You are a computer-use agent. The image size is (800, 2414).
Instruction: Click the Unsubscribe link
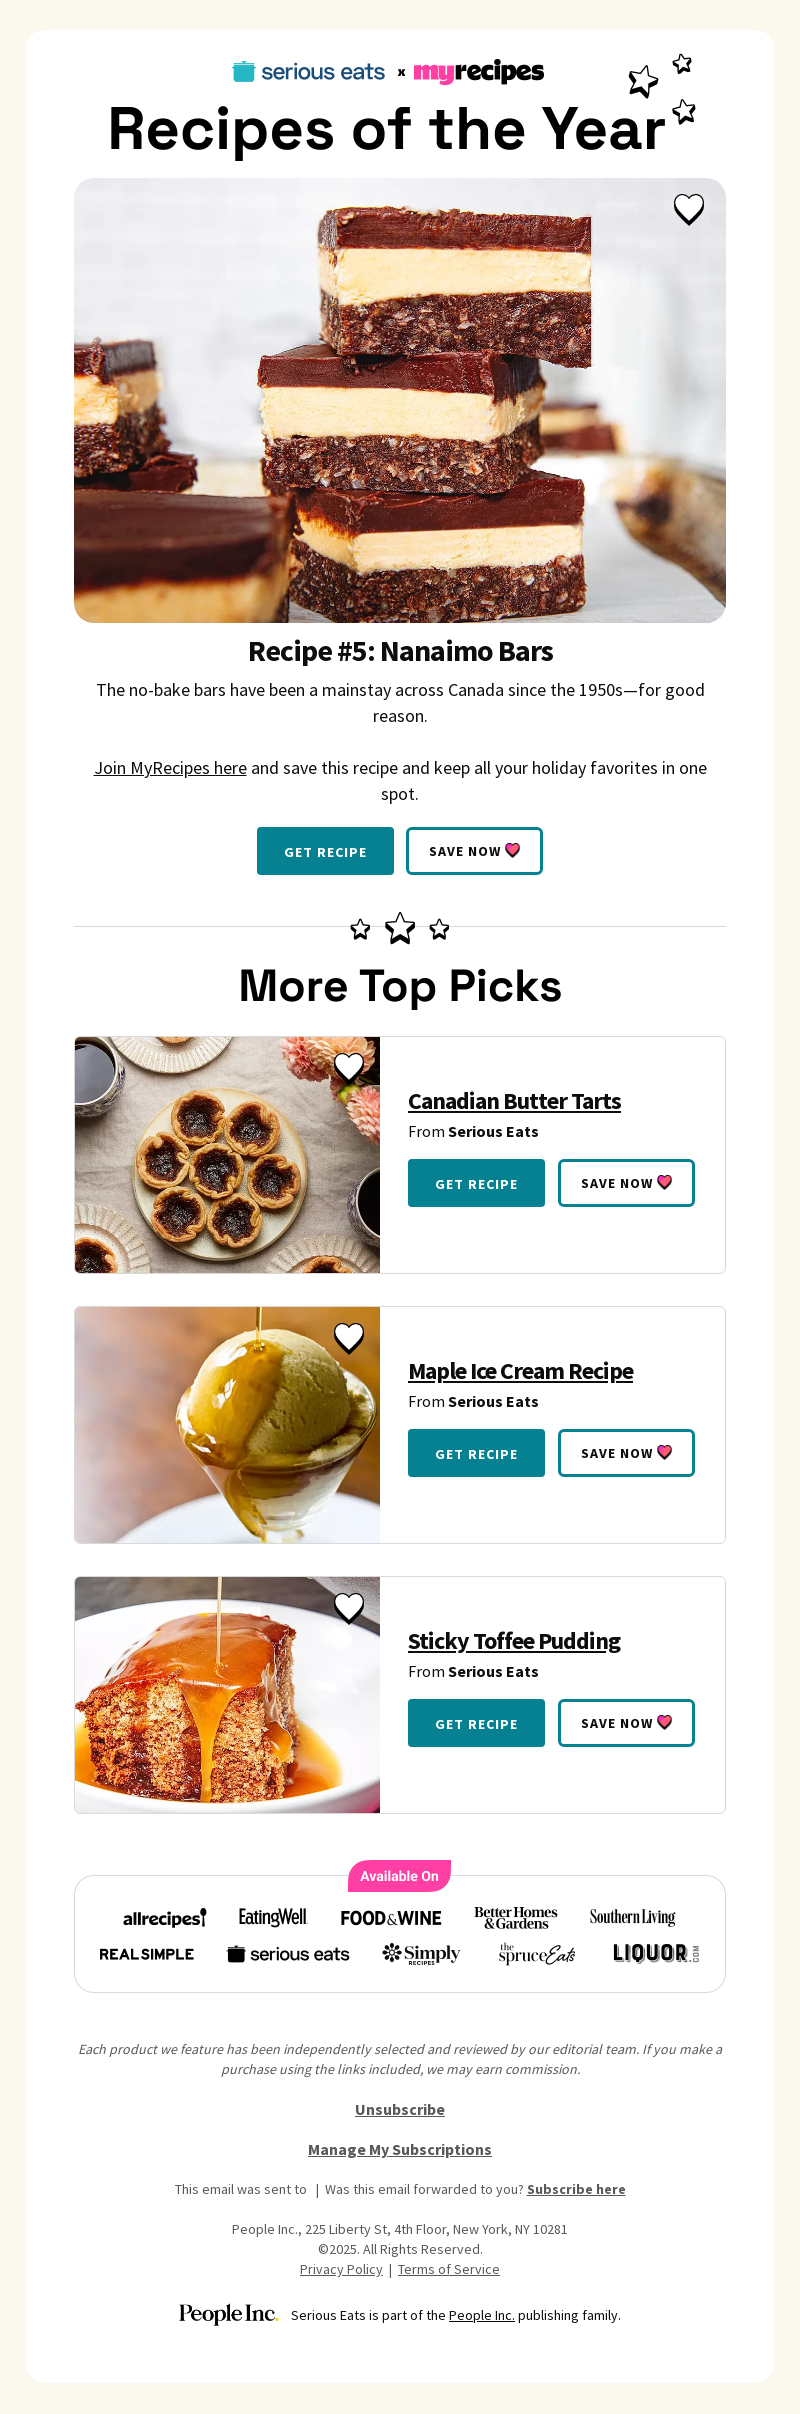coord(400,2109)
